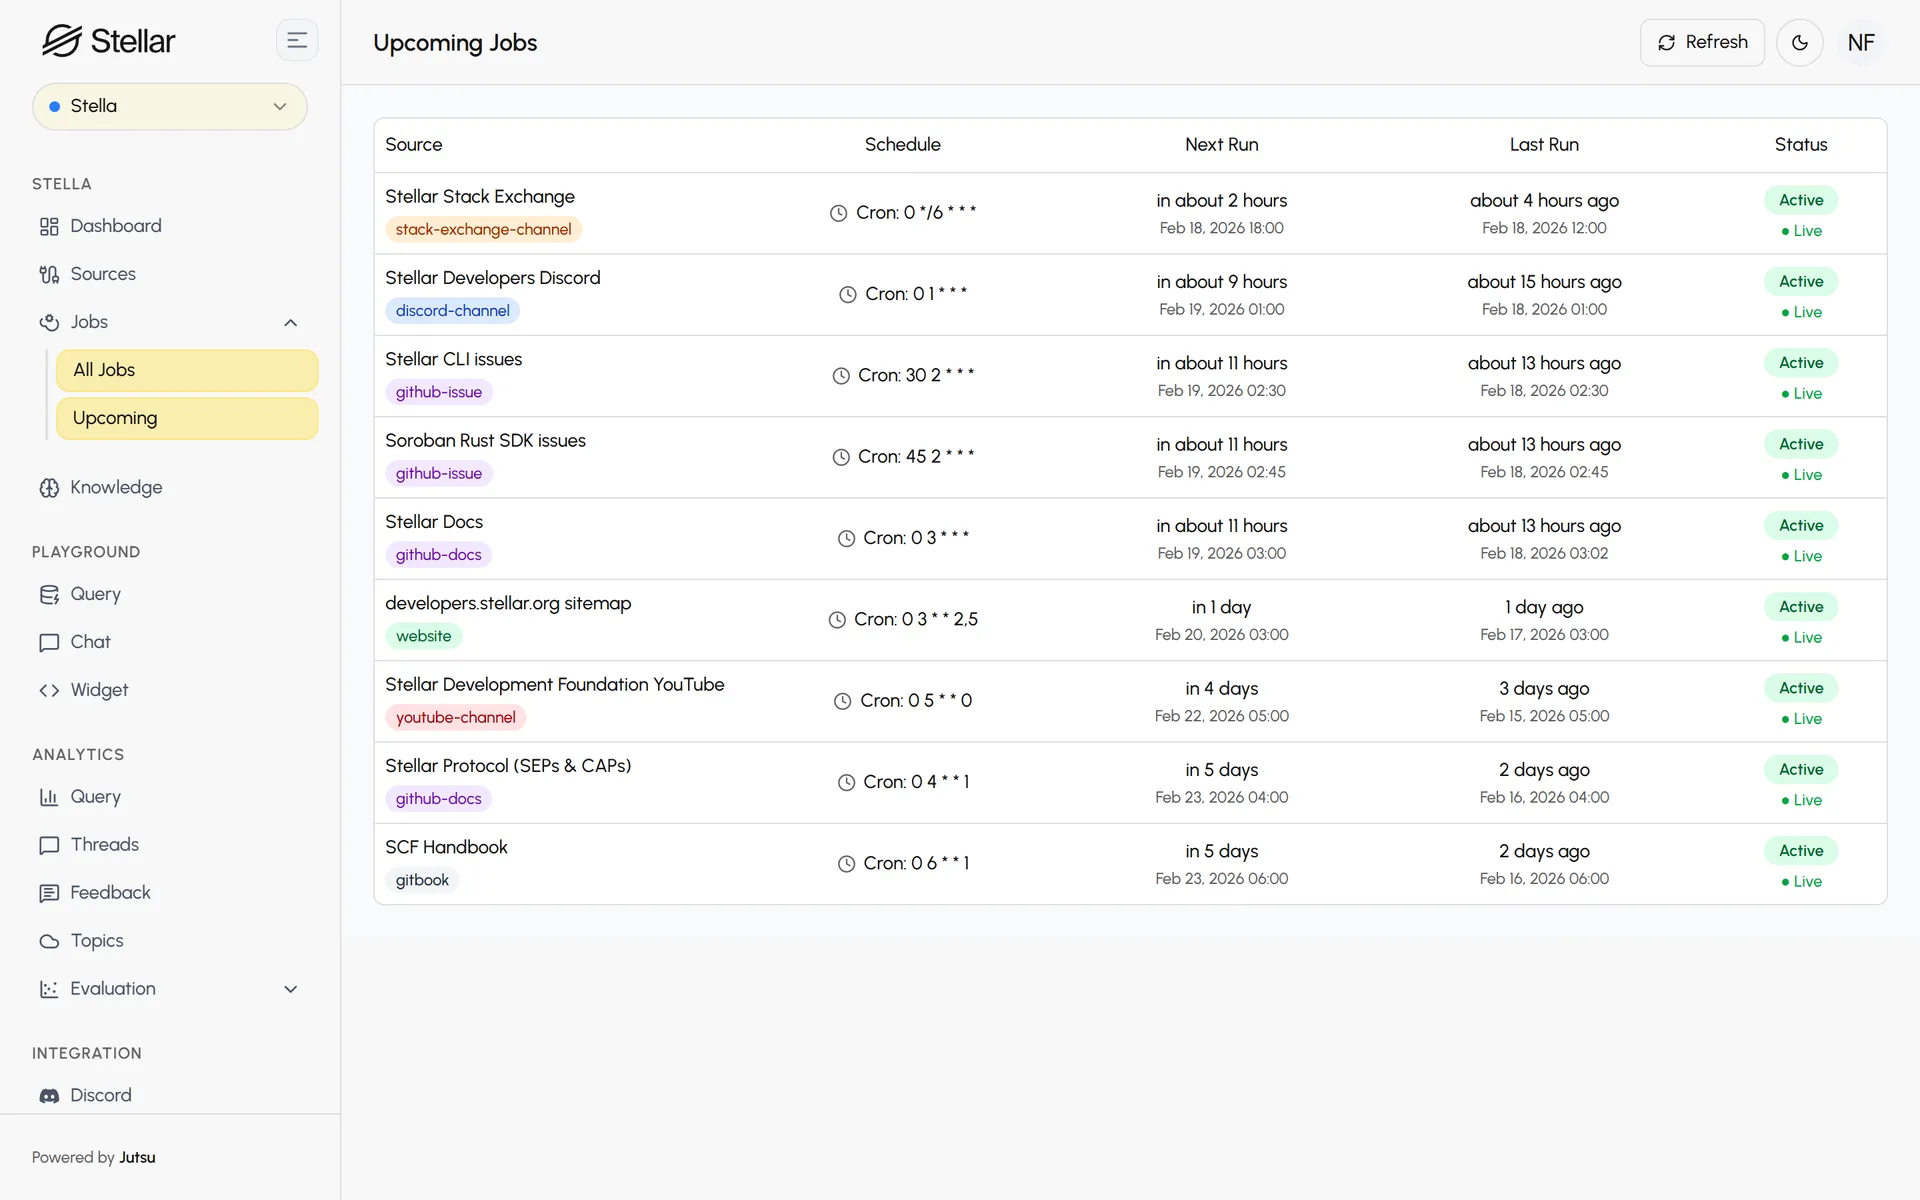Click the Last Run column header
The height and width of the screenshot is (1200, 1920).
tap(1544, 145)
